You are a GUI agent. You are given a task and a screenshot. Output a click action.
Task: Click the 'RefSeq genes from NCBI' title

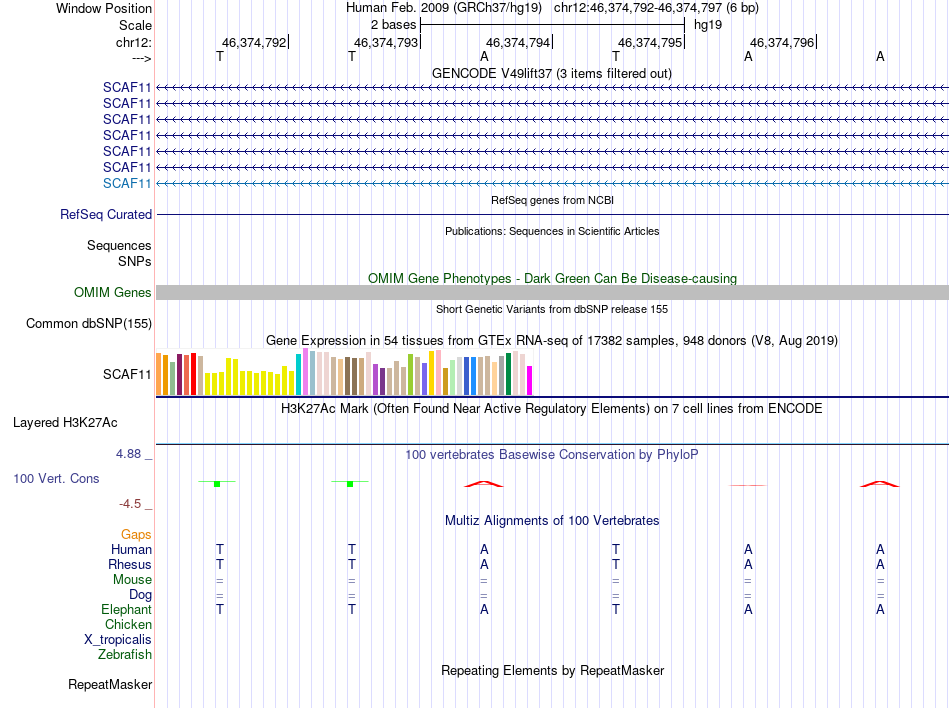(x=552, y=200)
